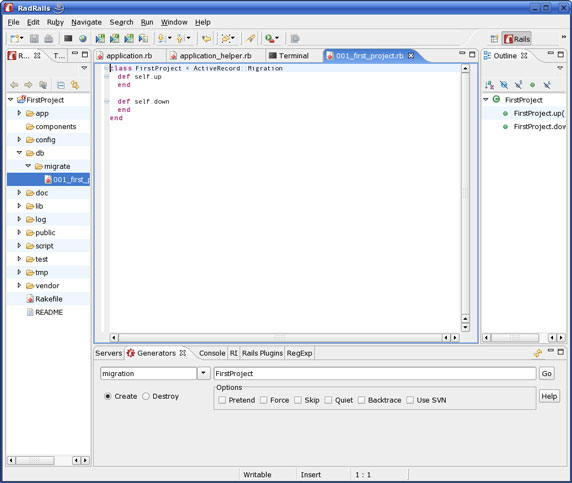The width and height of the screenshot is (572, 483).
Task: Click the New wizard toolbar icon
Action: pos(15,38)
